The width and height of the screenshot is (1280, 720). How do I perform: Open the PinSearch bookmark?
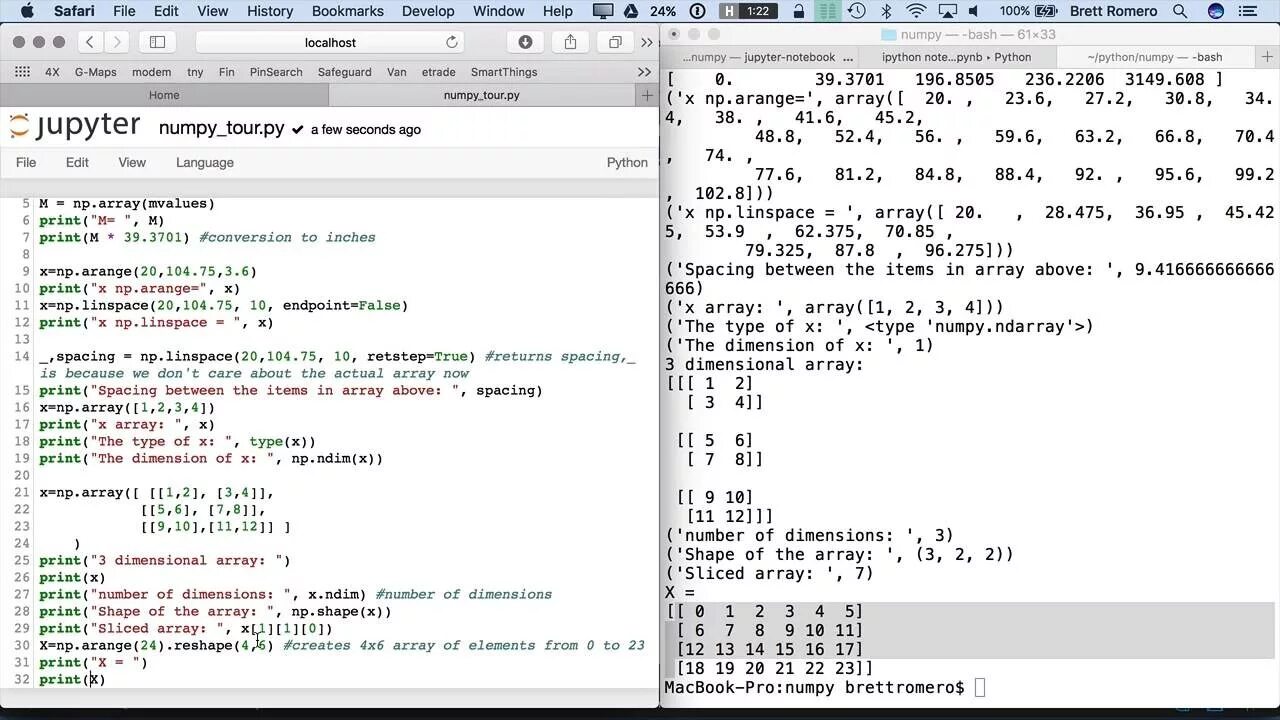(x=276, y=72)
